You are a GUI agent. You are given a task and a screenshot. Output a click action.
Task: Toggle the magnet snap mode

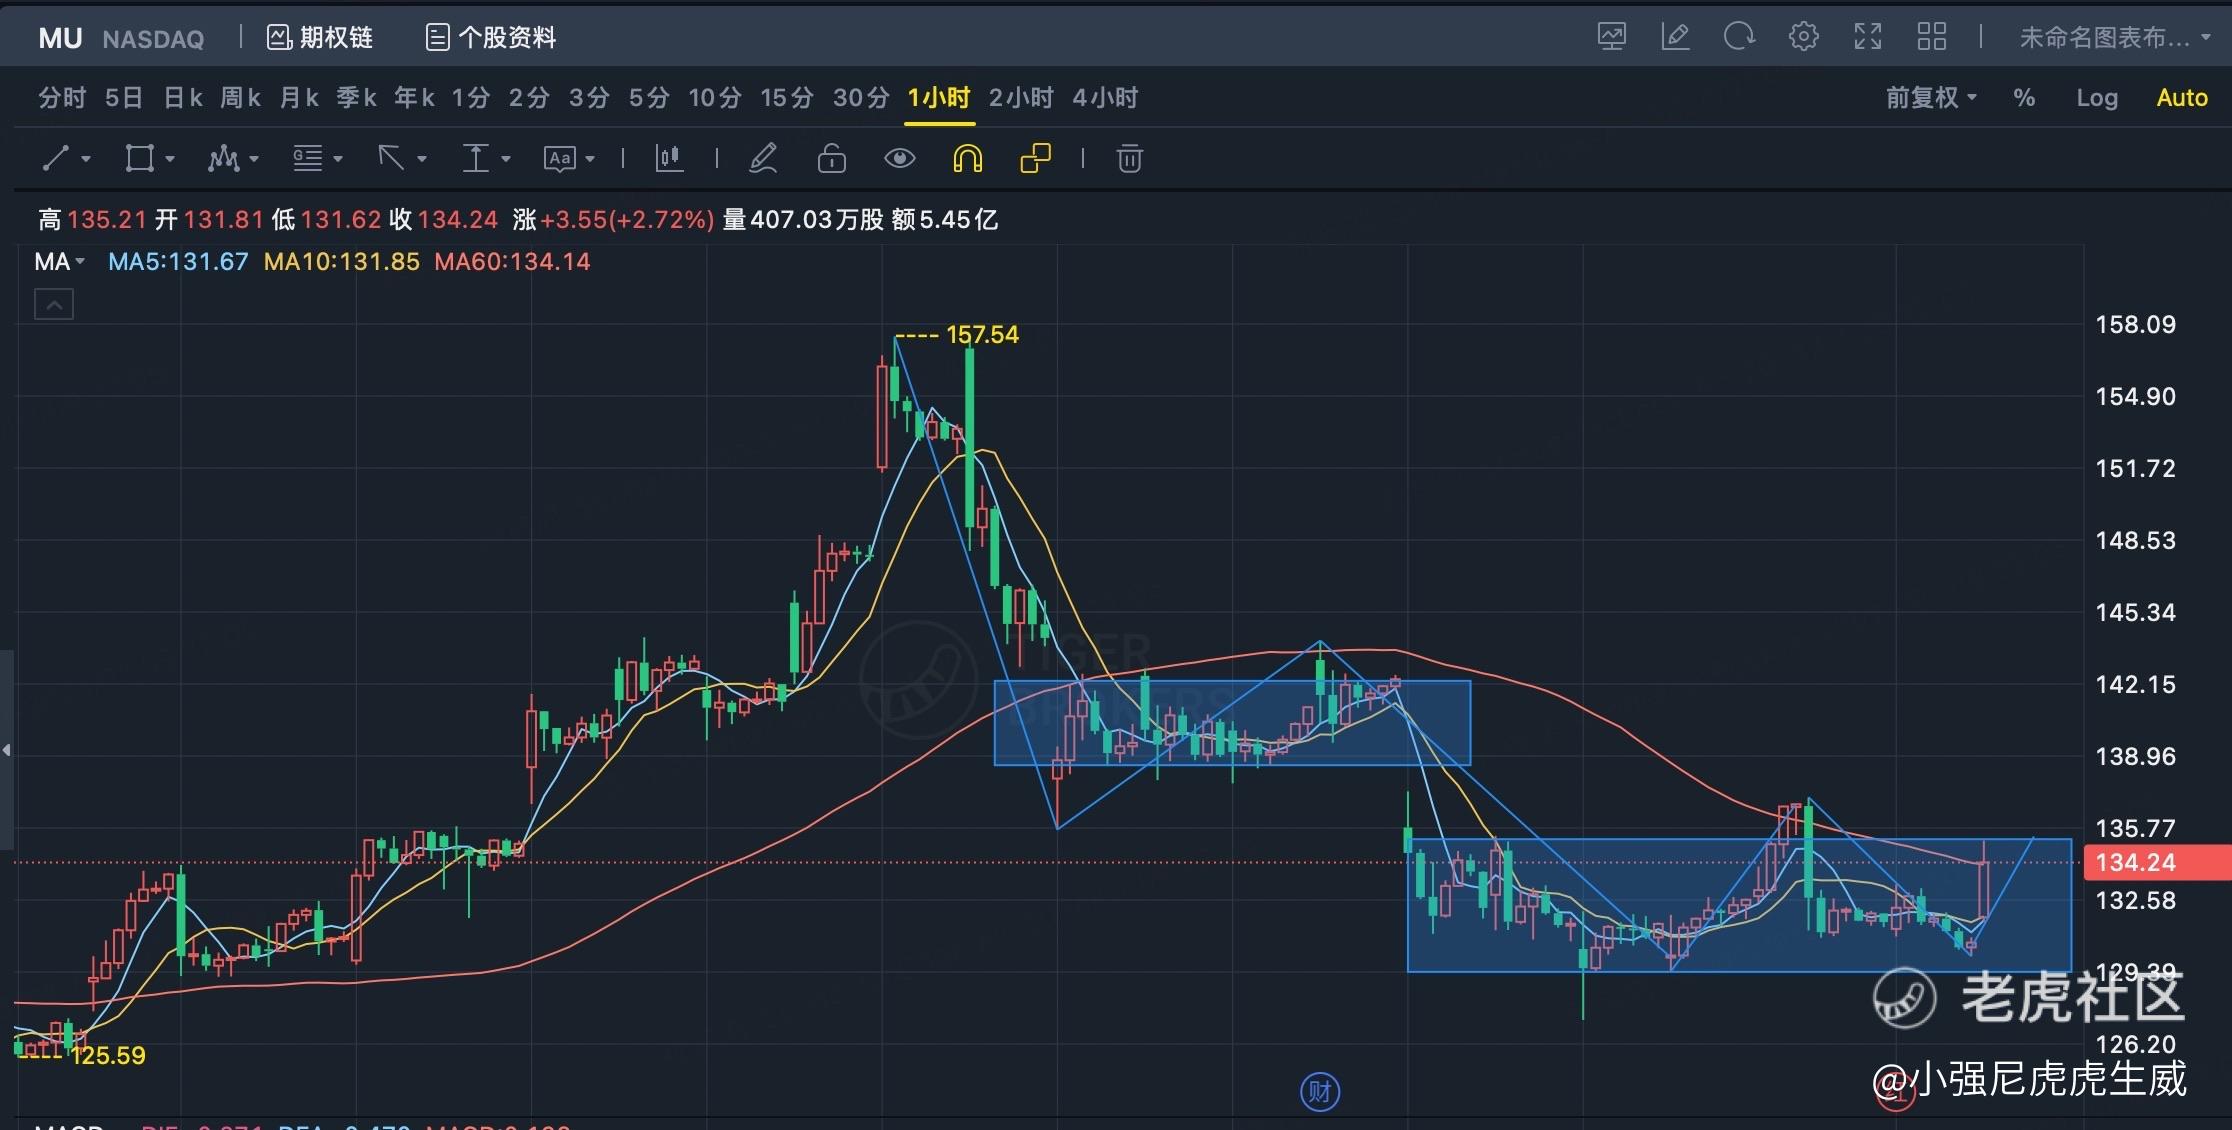(967, 158)
